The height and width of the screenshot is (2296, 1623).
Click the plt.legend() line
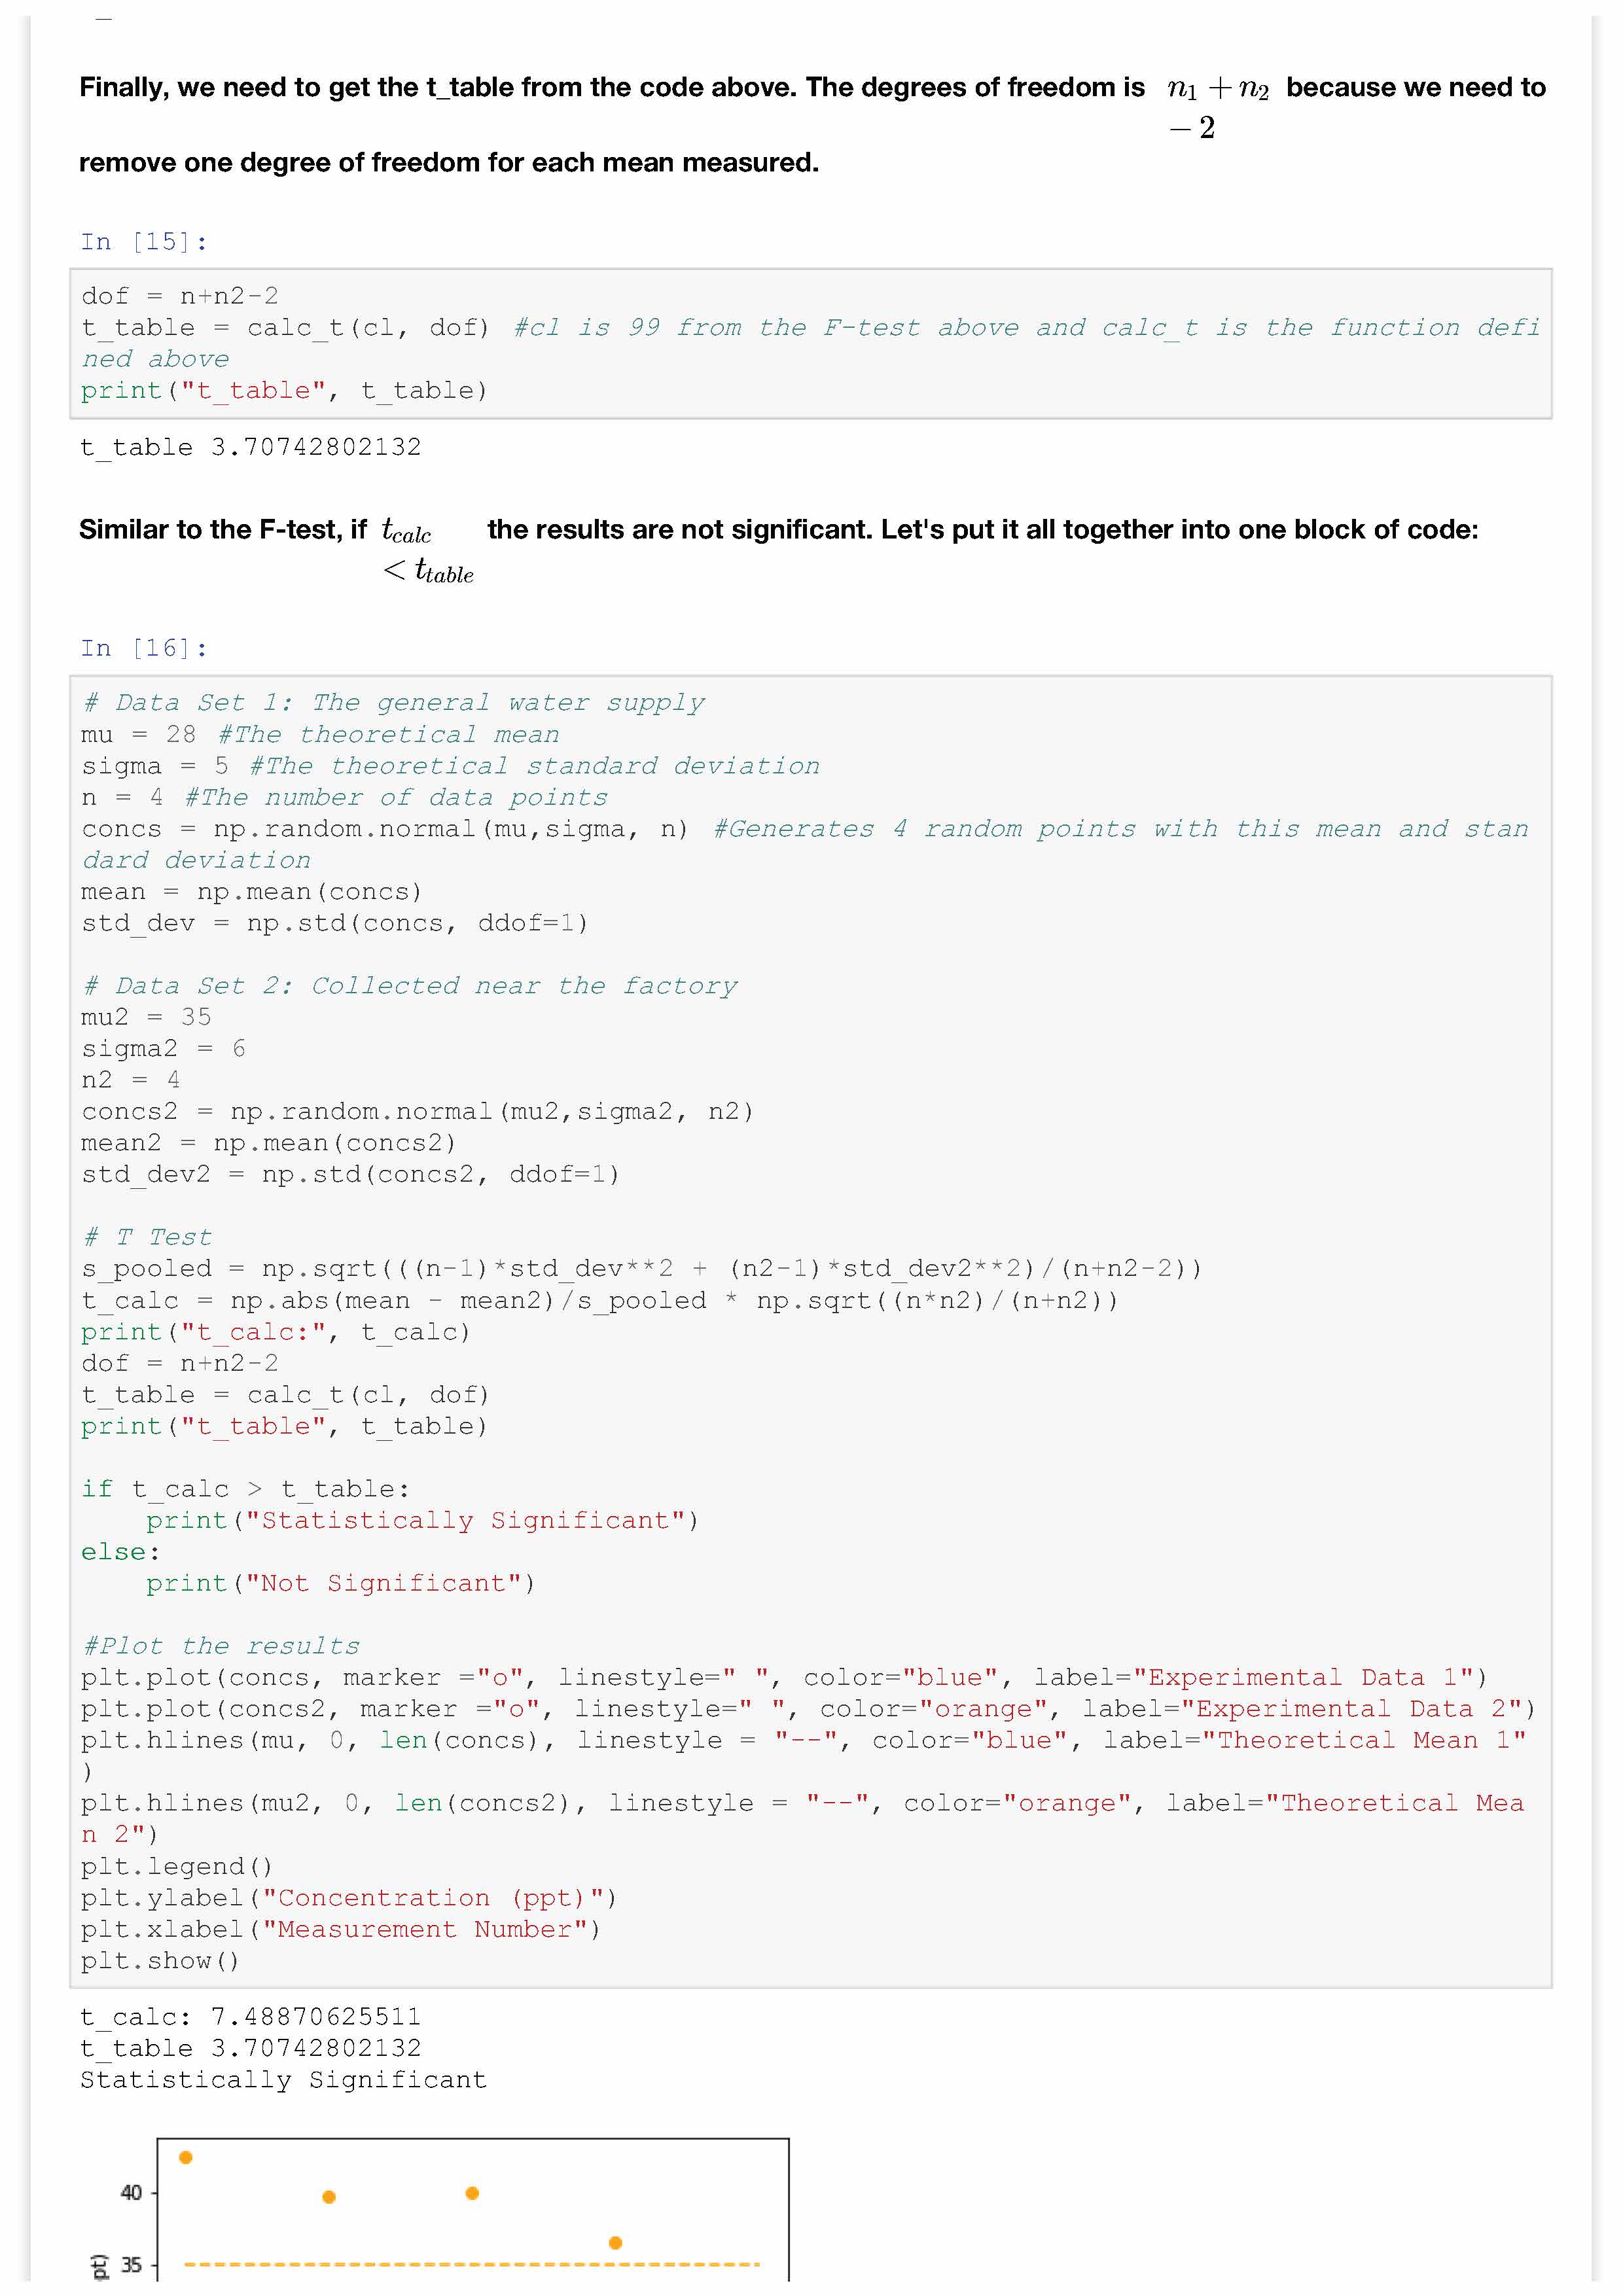[x=177, y=1866]
